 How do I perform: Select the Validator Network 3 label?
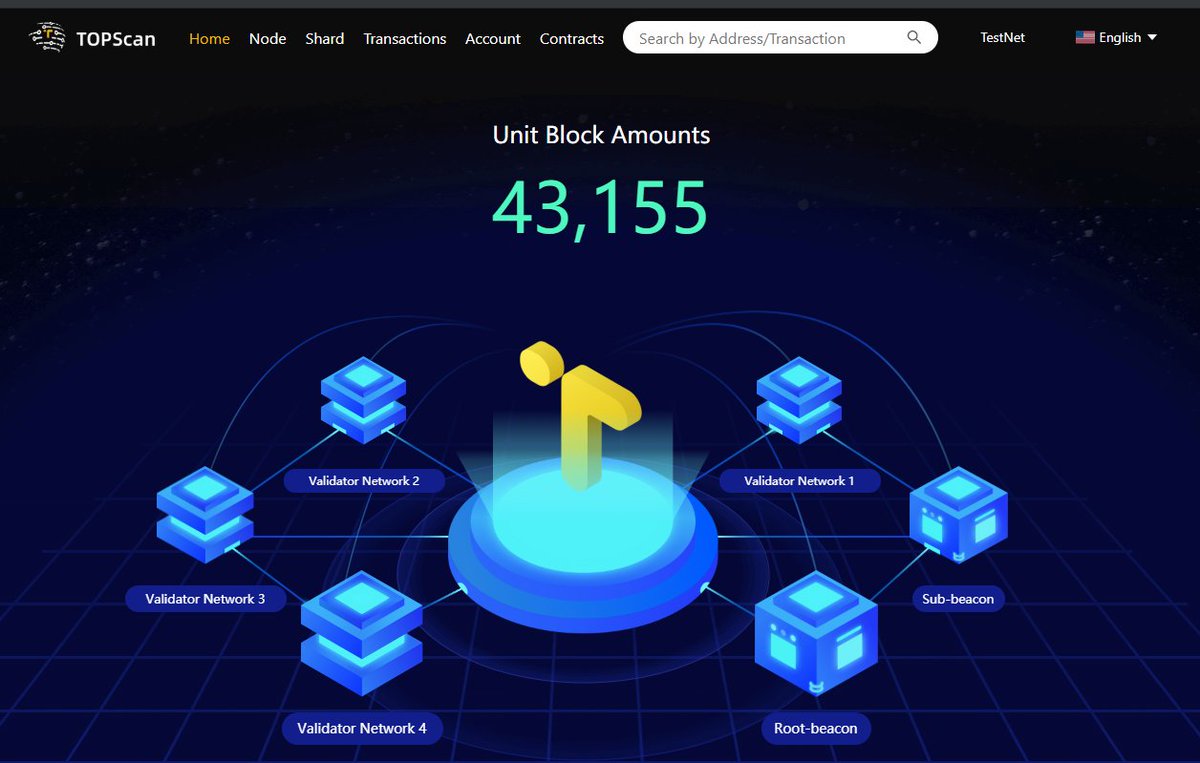point(205,599)
